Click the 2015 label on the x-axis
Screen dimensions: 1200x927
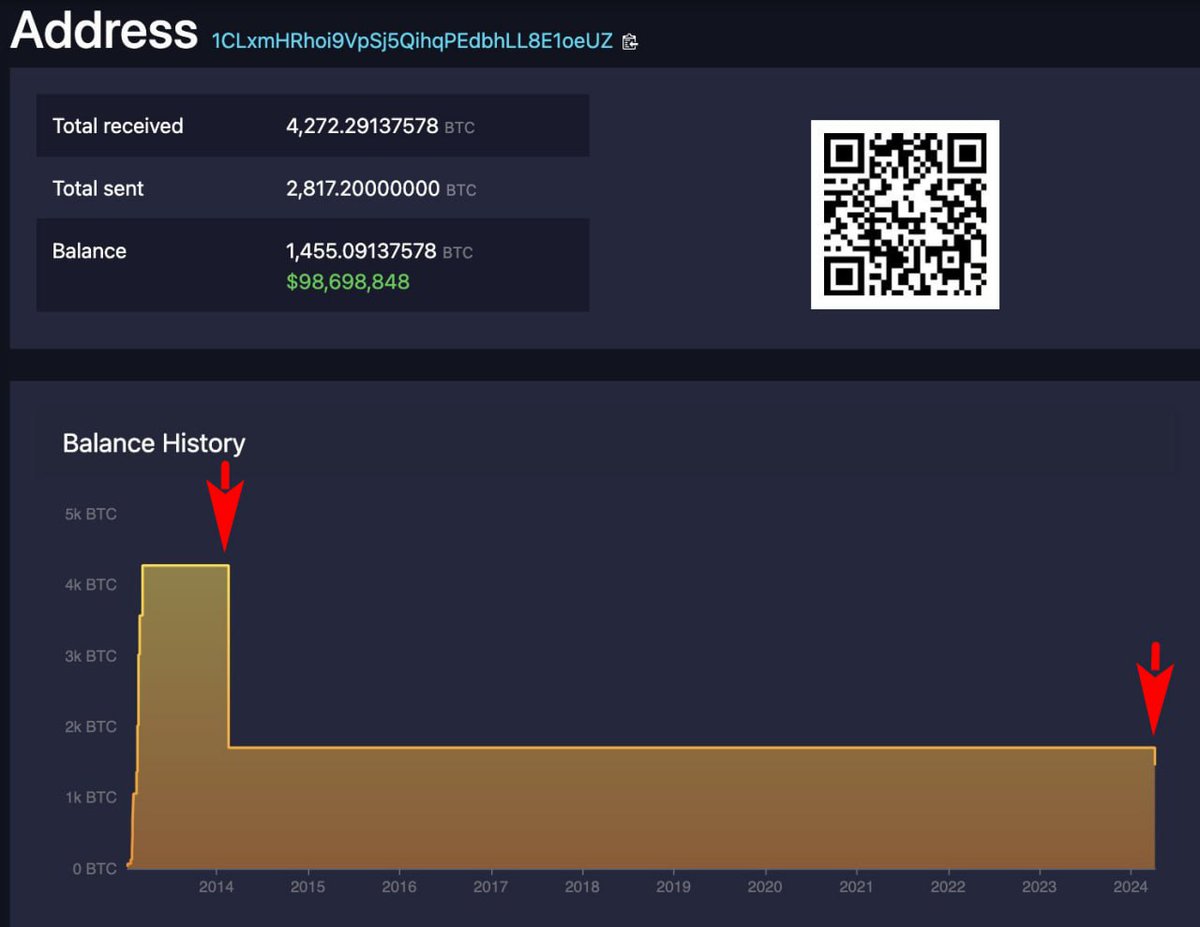coord(308,887)
